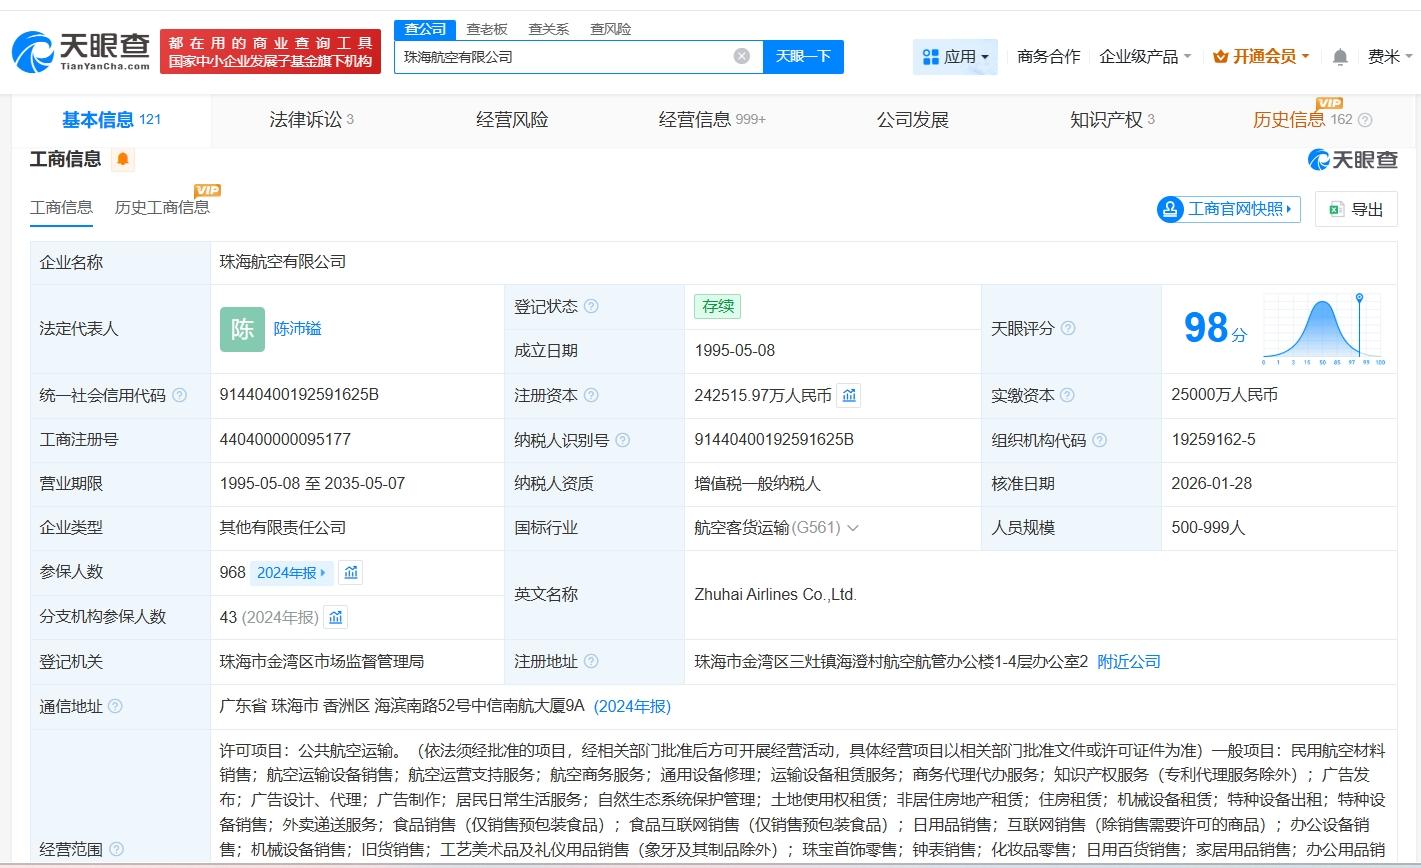Clear the search box with the X icon
The image size is (1421, 868).
pos(742,56)
